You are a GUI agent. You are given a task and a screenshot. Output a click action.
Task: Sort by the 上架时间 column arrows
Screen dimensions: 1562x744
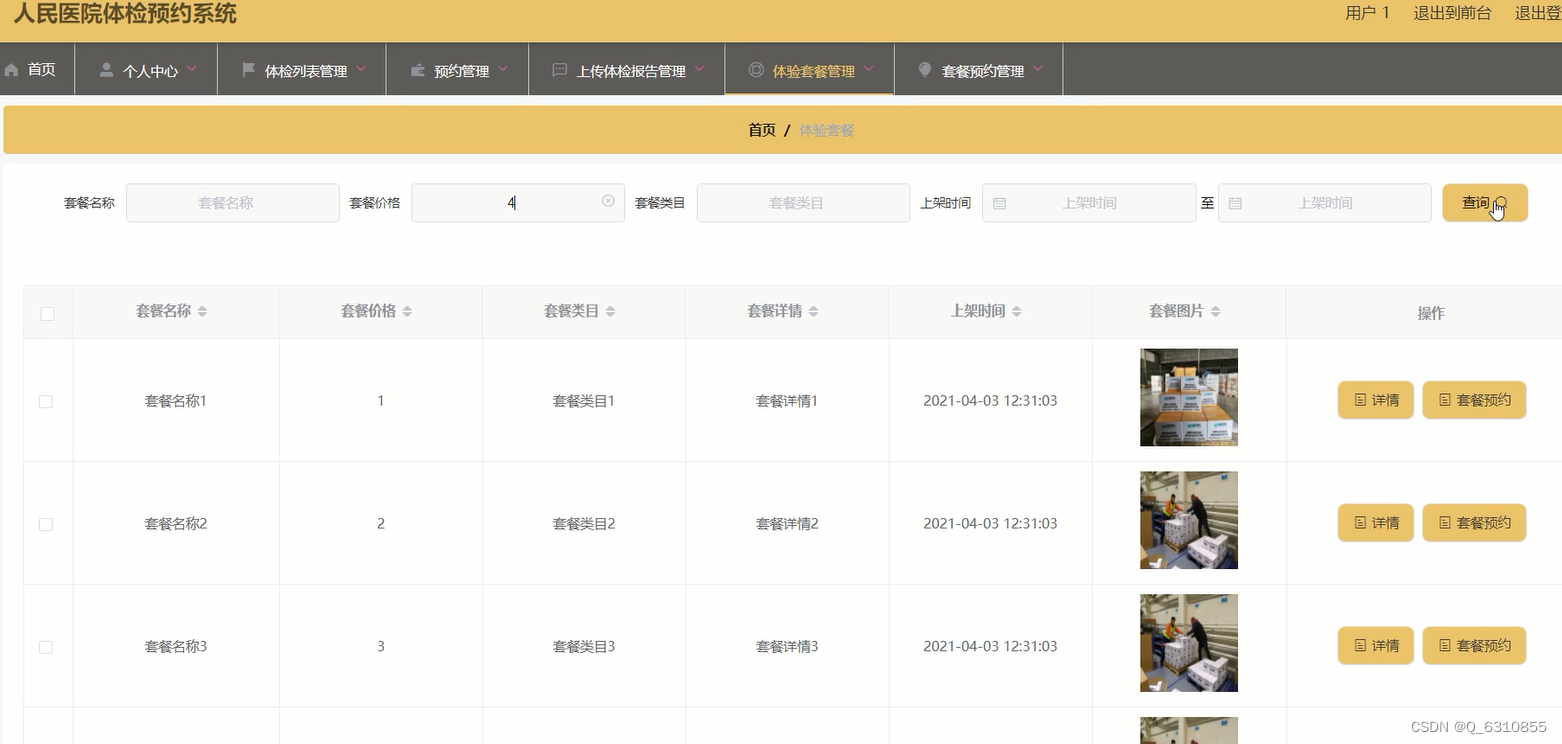(x=1016, y=312)
